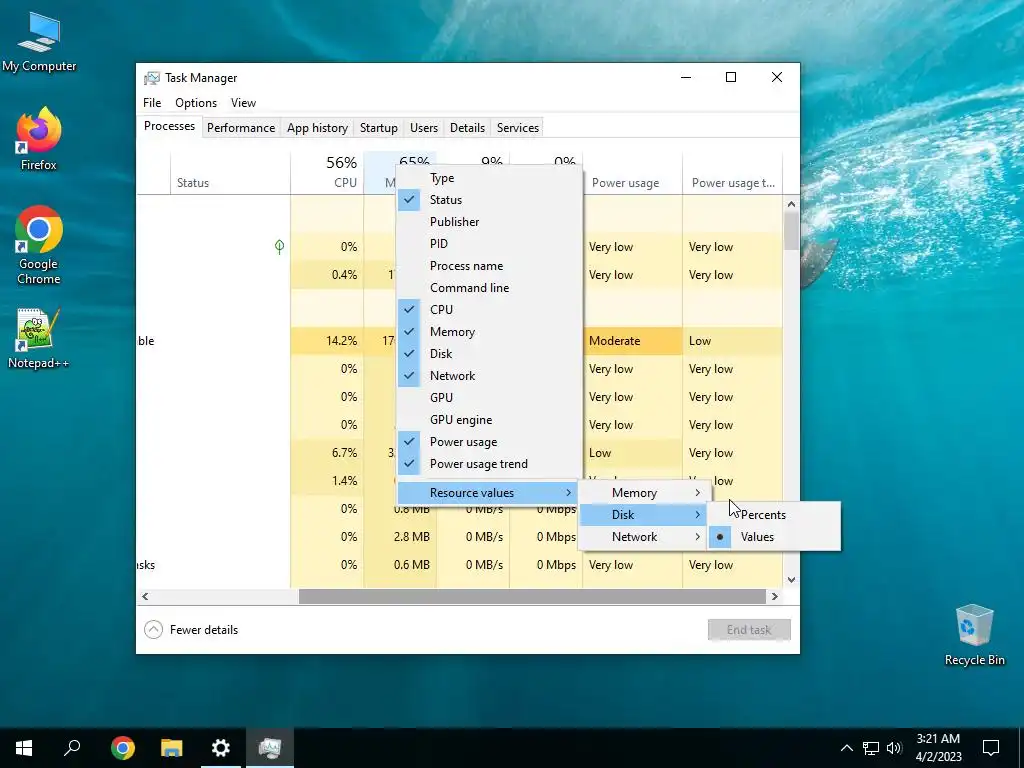Open the My Computer desktop icon
Image resolution: width=1024 pixels, height=768 pixels.
39,42
